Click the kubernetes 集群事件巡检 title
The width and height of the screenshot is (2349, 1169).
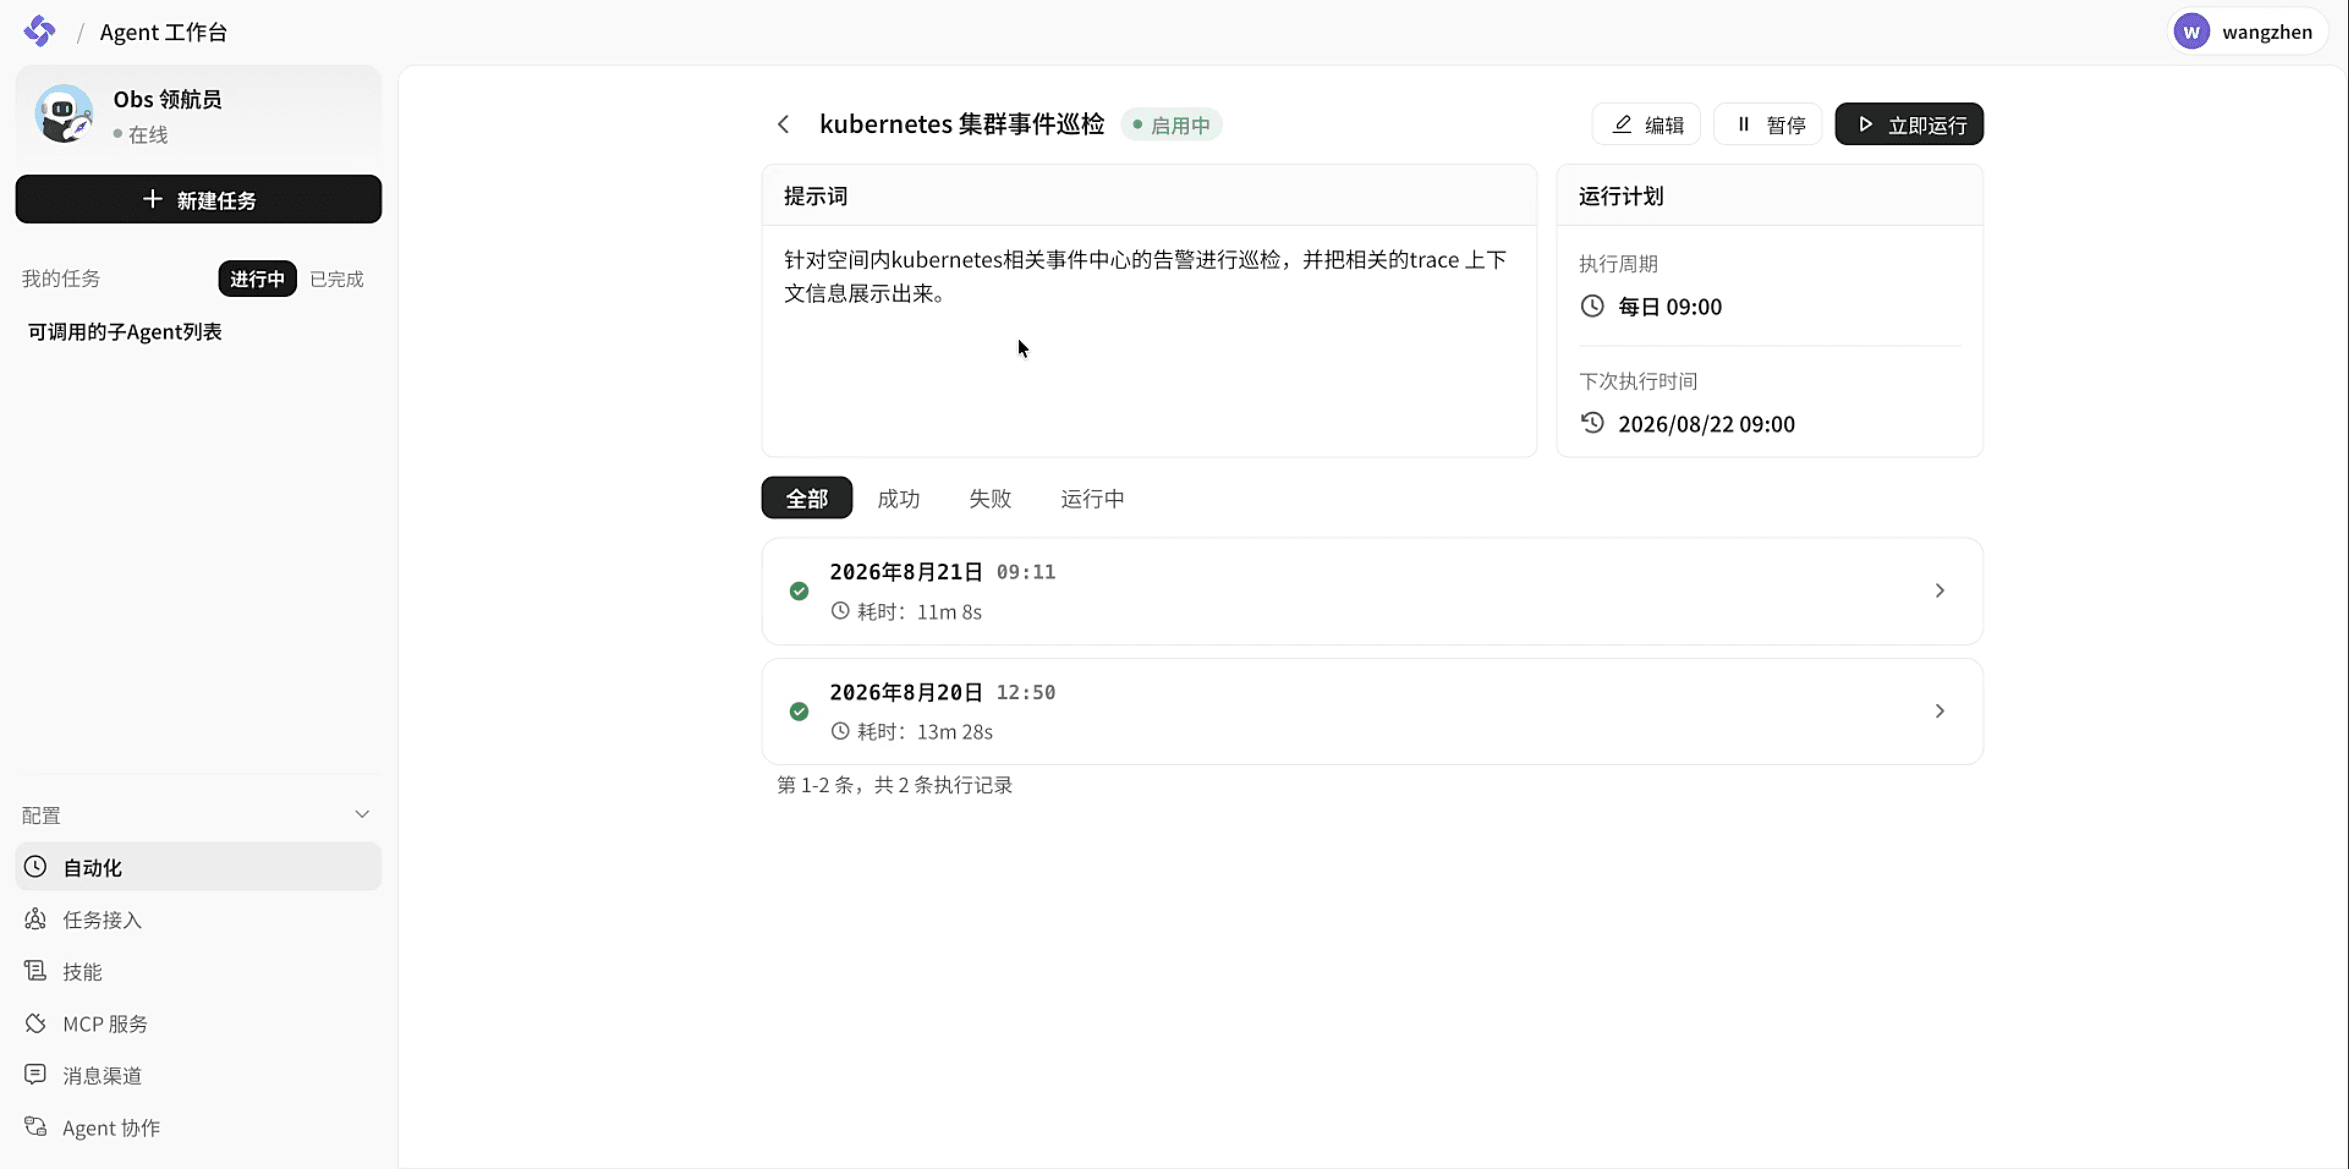(x=961, y=124)
